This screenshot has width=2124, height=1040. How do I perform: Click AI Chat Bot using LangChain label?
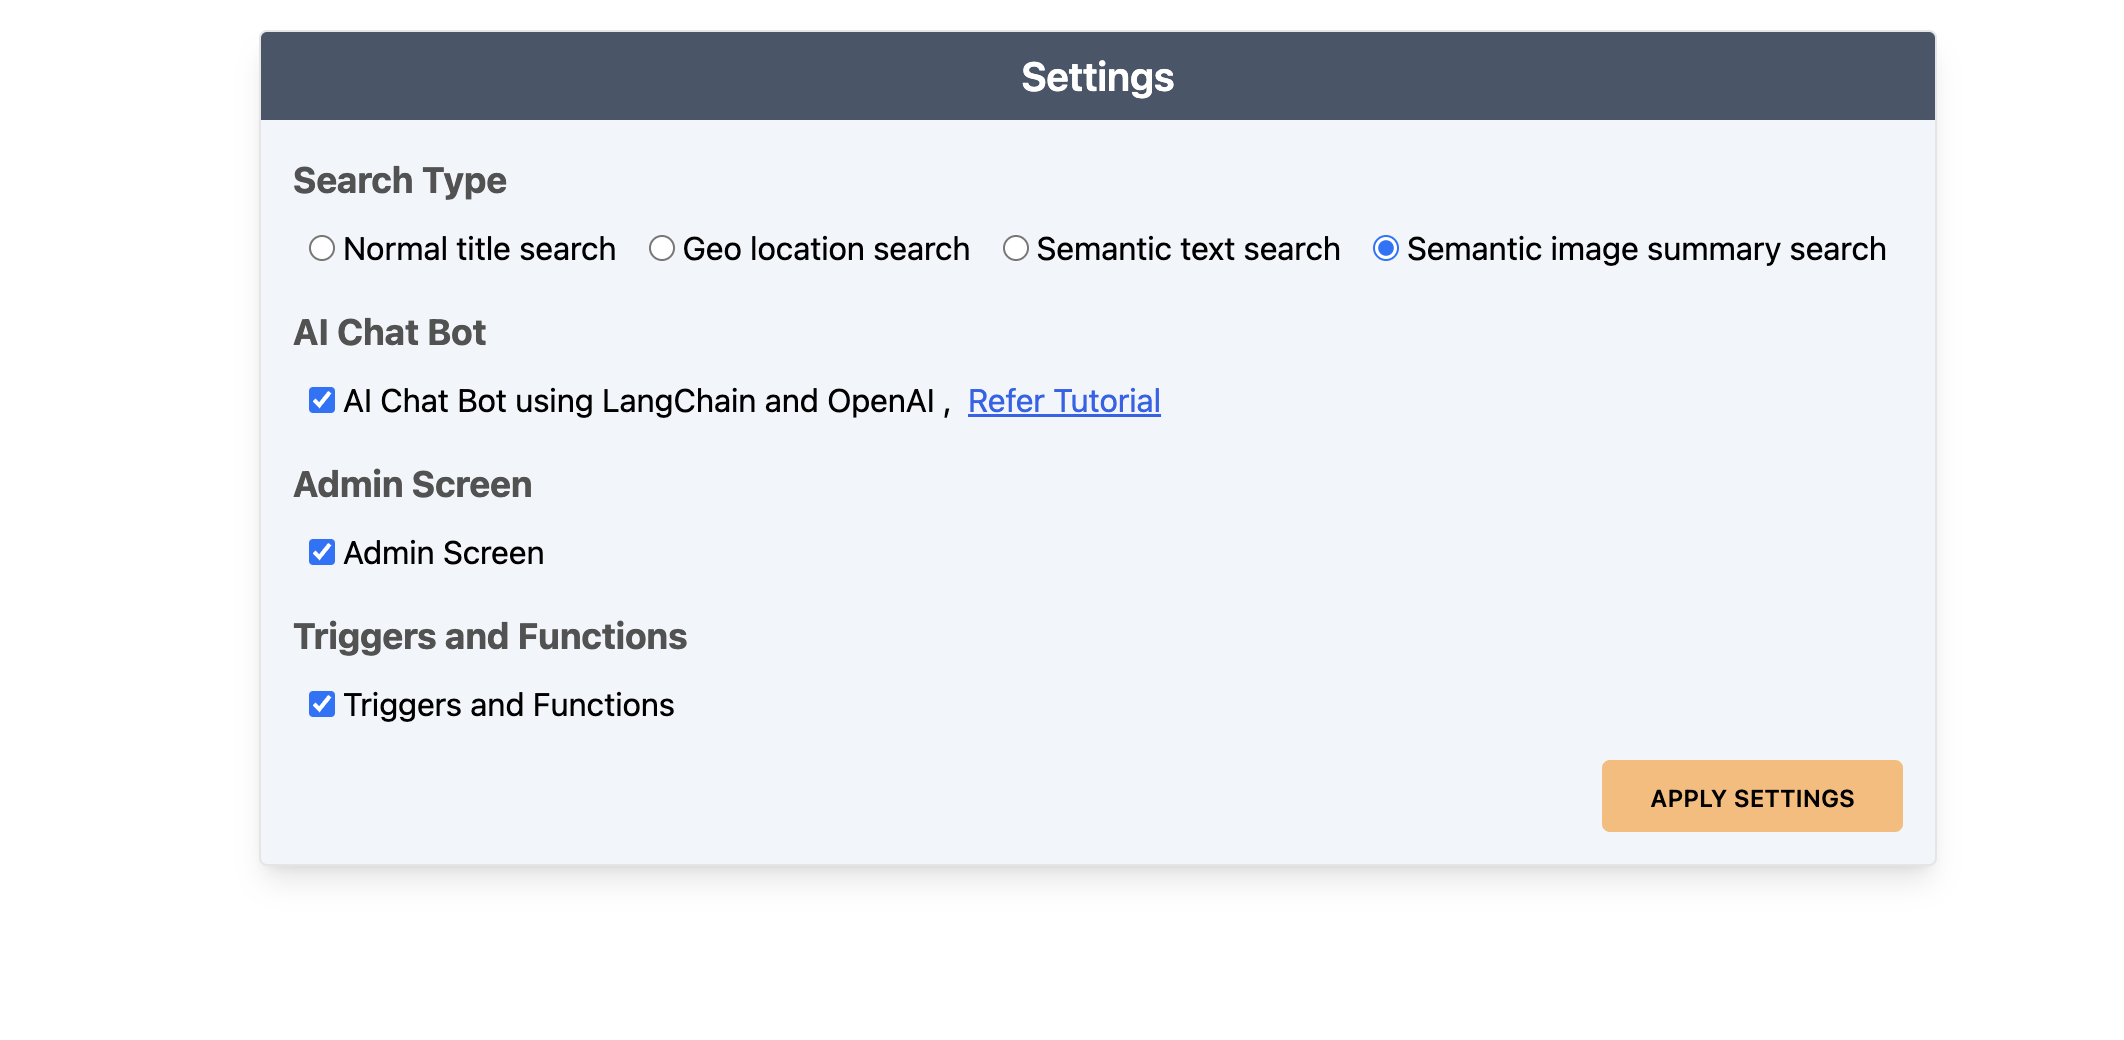pos(638,401)
